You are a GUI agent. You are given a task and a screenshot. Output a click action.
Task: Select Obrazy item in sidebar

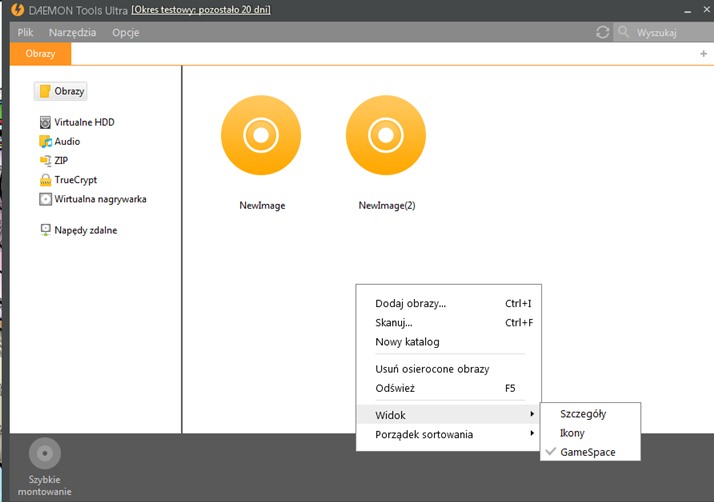[x=61, y=91]
